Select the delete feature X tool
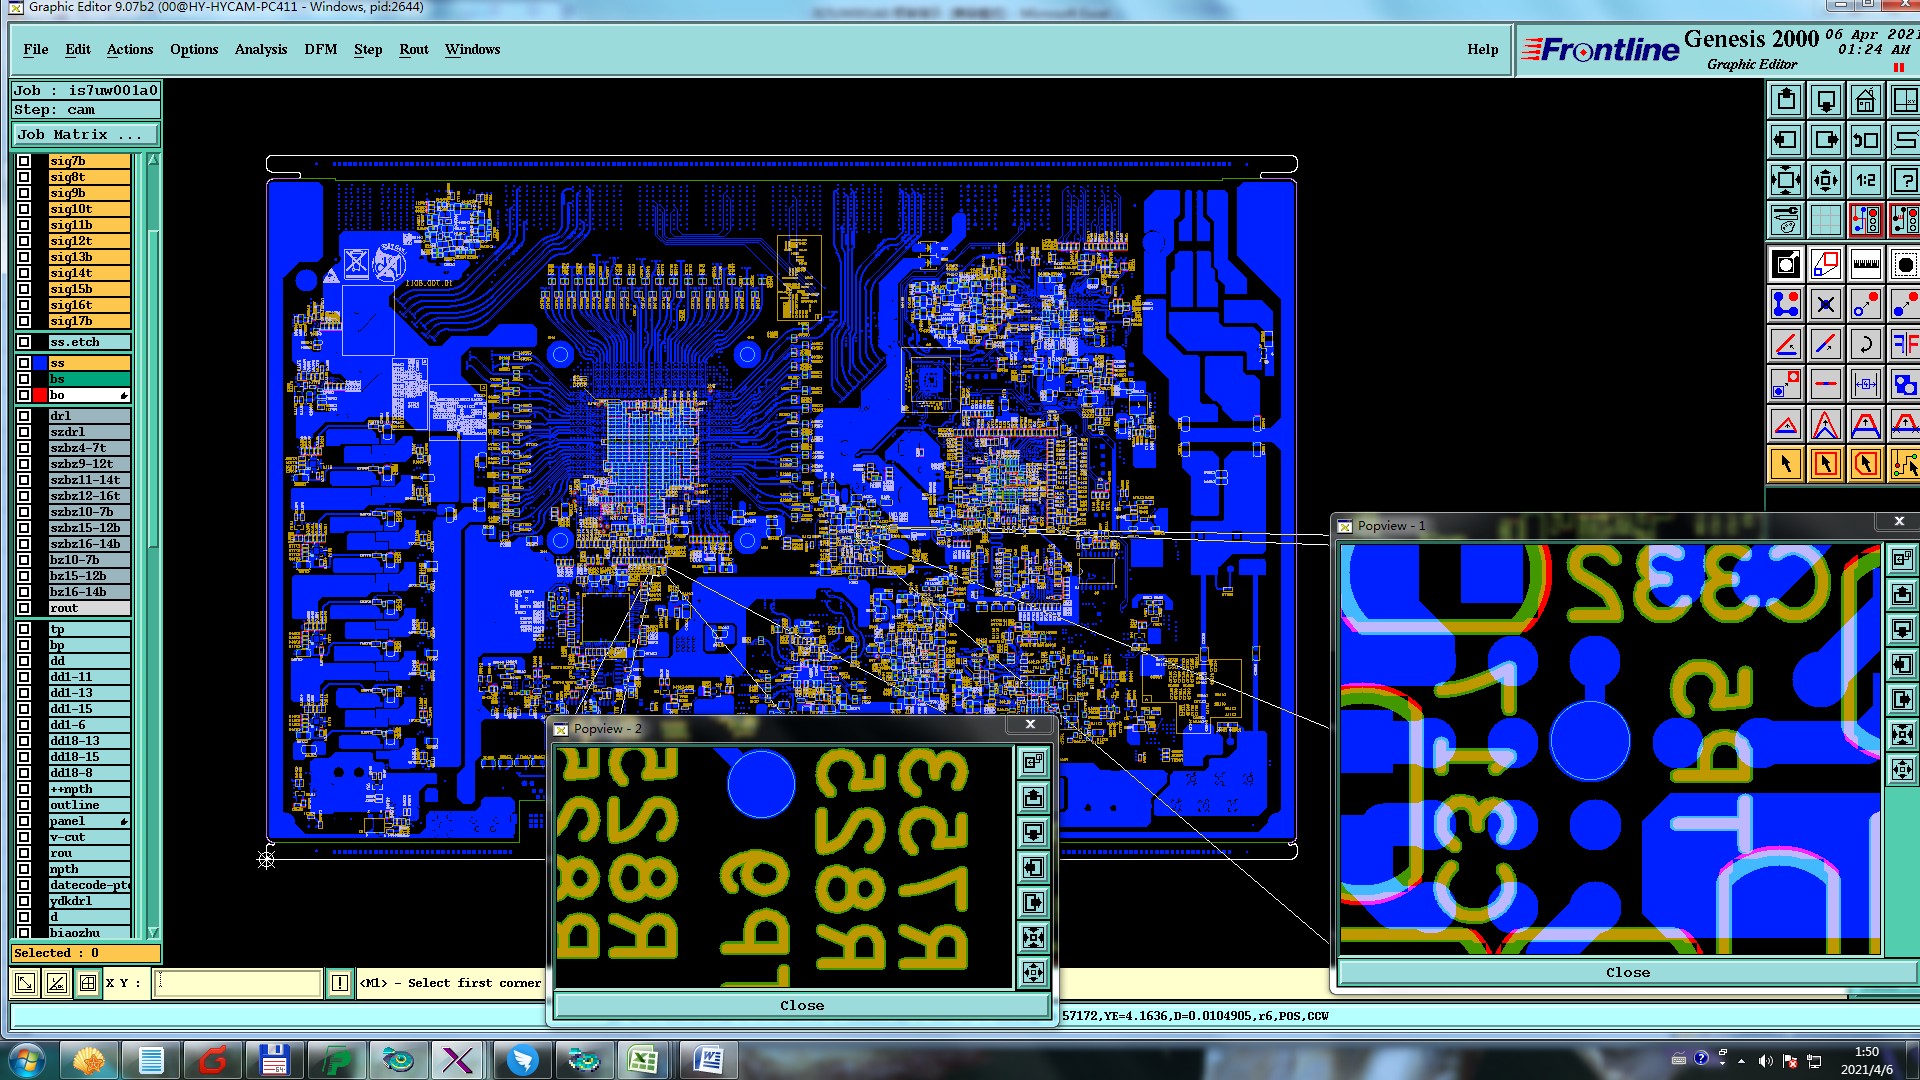This screenshot has width=1920, height=1080. tap(1826, 304)
